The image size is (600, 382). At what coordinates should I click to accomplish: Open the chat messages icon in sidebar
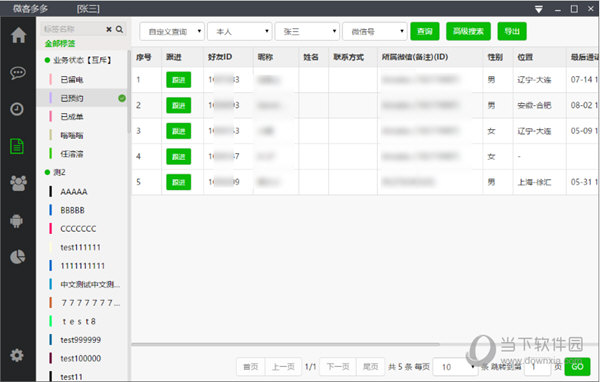[x=18, y=73]
